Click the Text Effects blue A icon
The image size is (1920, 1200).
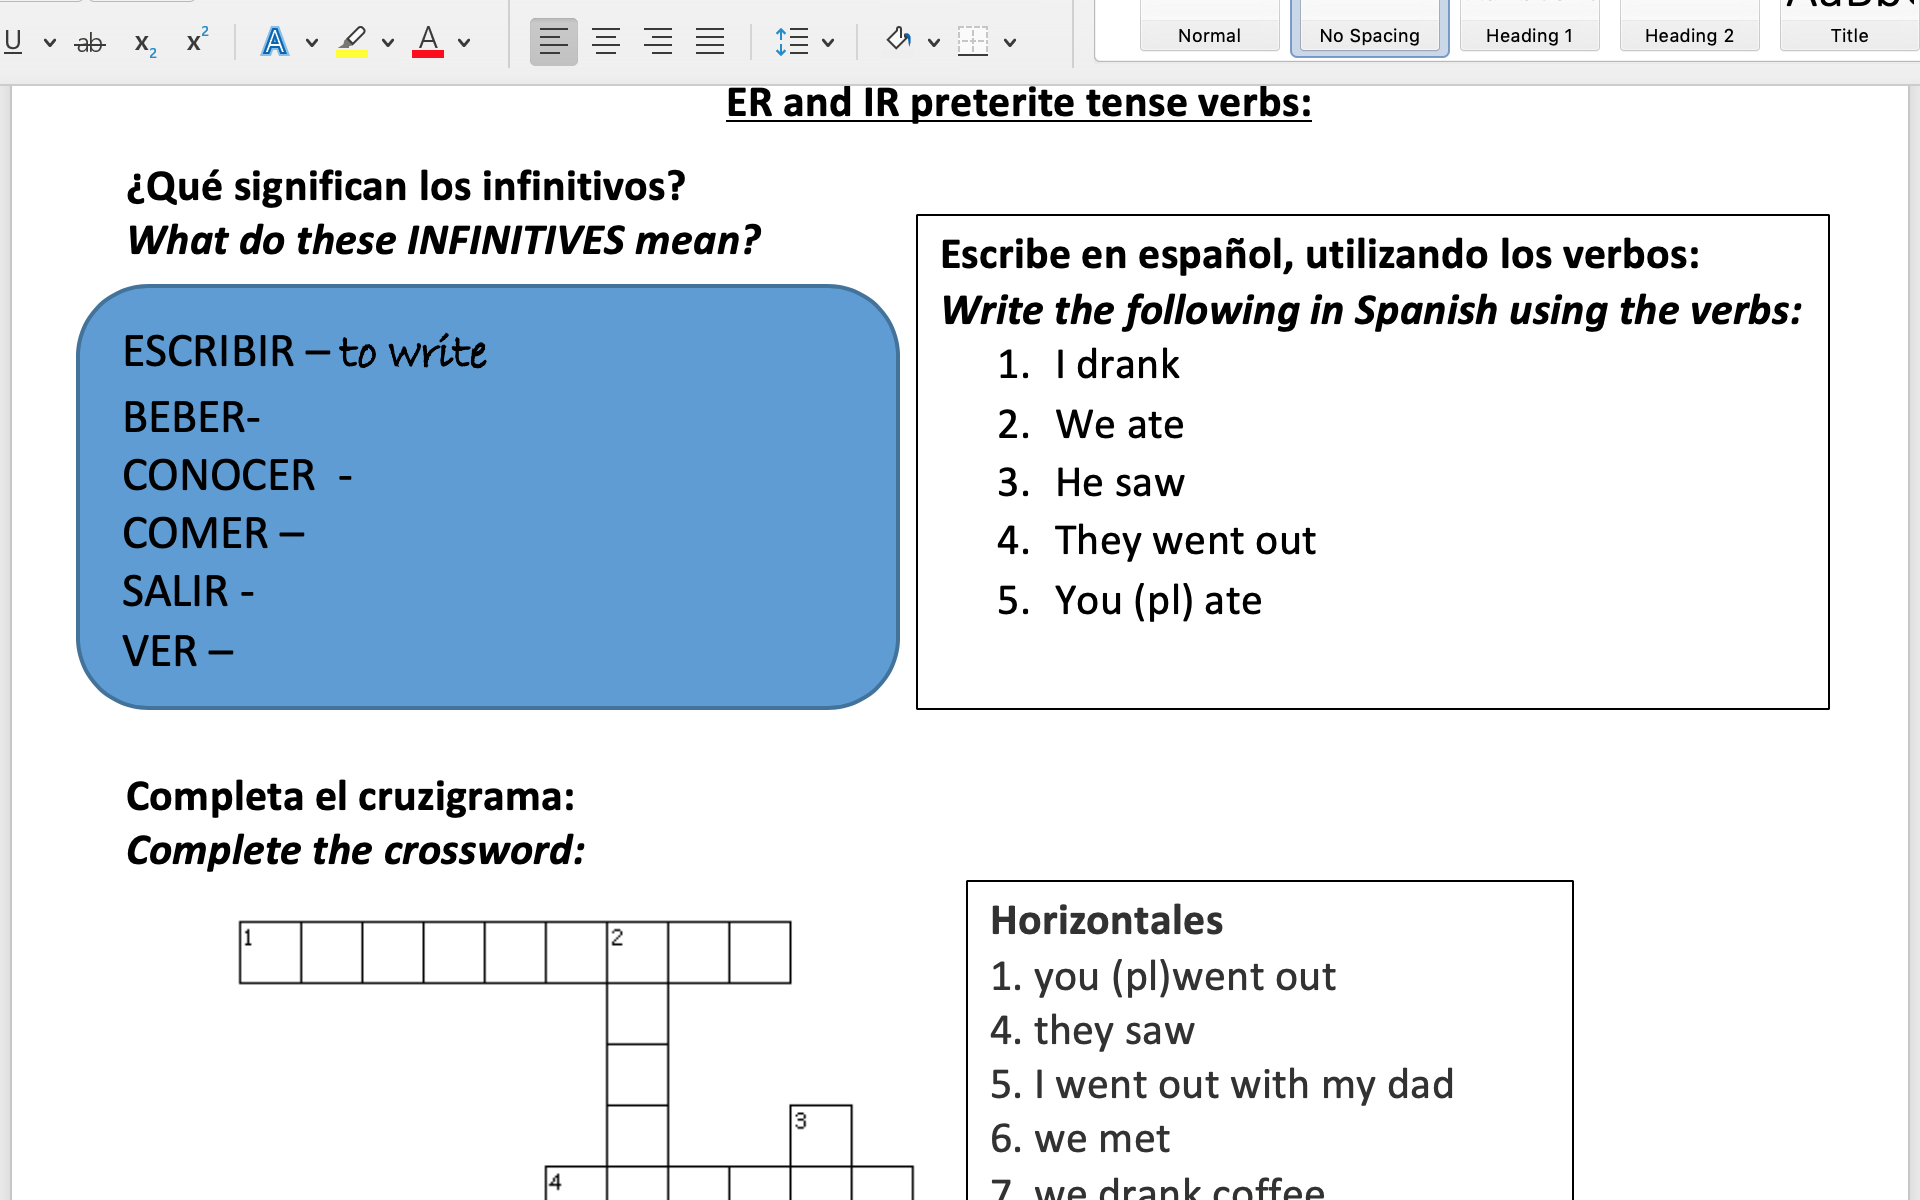[x=275, y=42]
